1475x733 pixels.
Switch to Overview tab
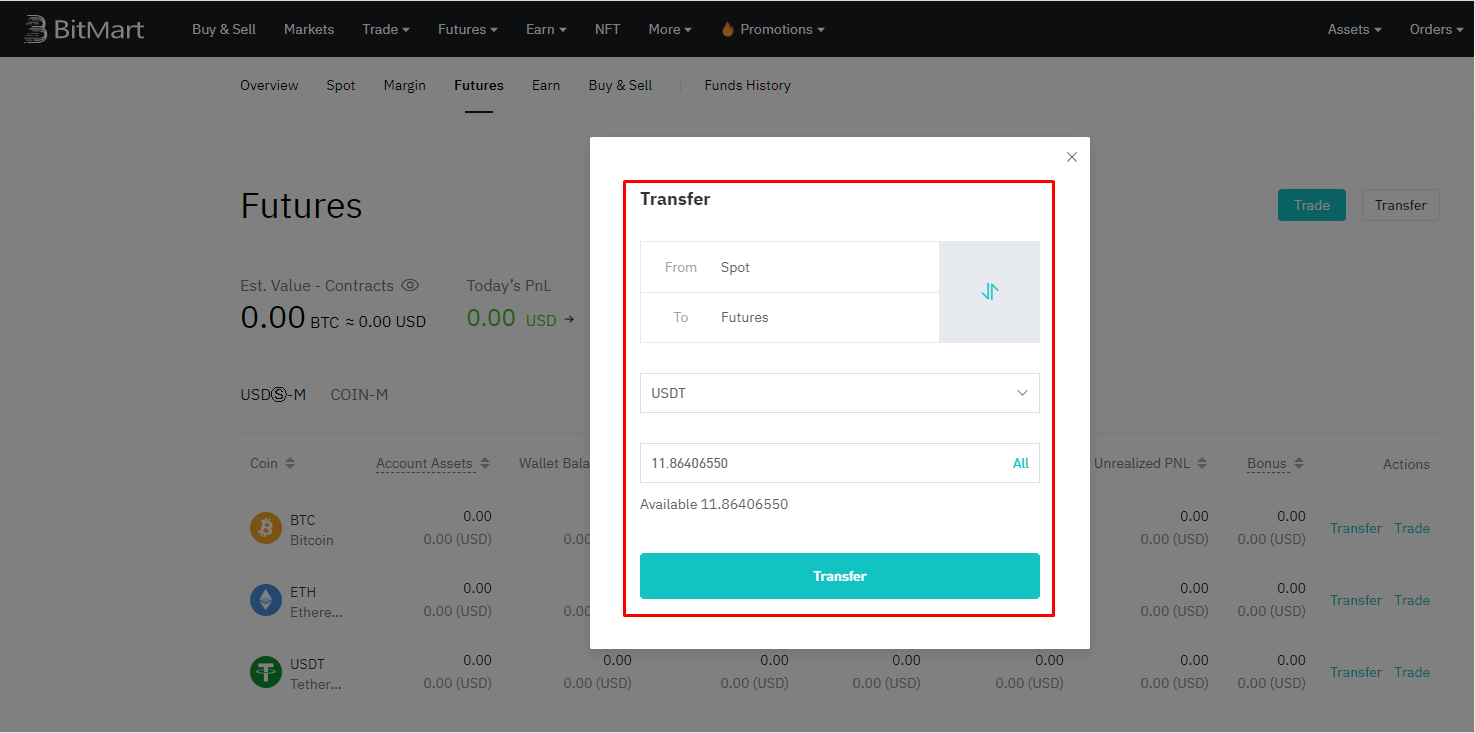(x=269, y=85)
